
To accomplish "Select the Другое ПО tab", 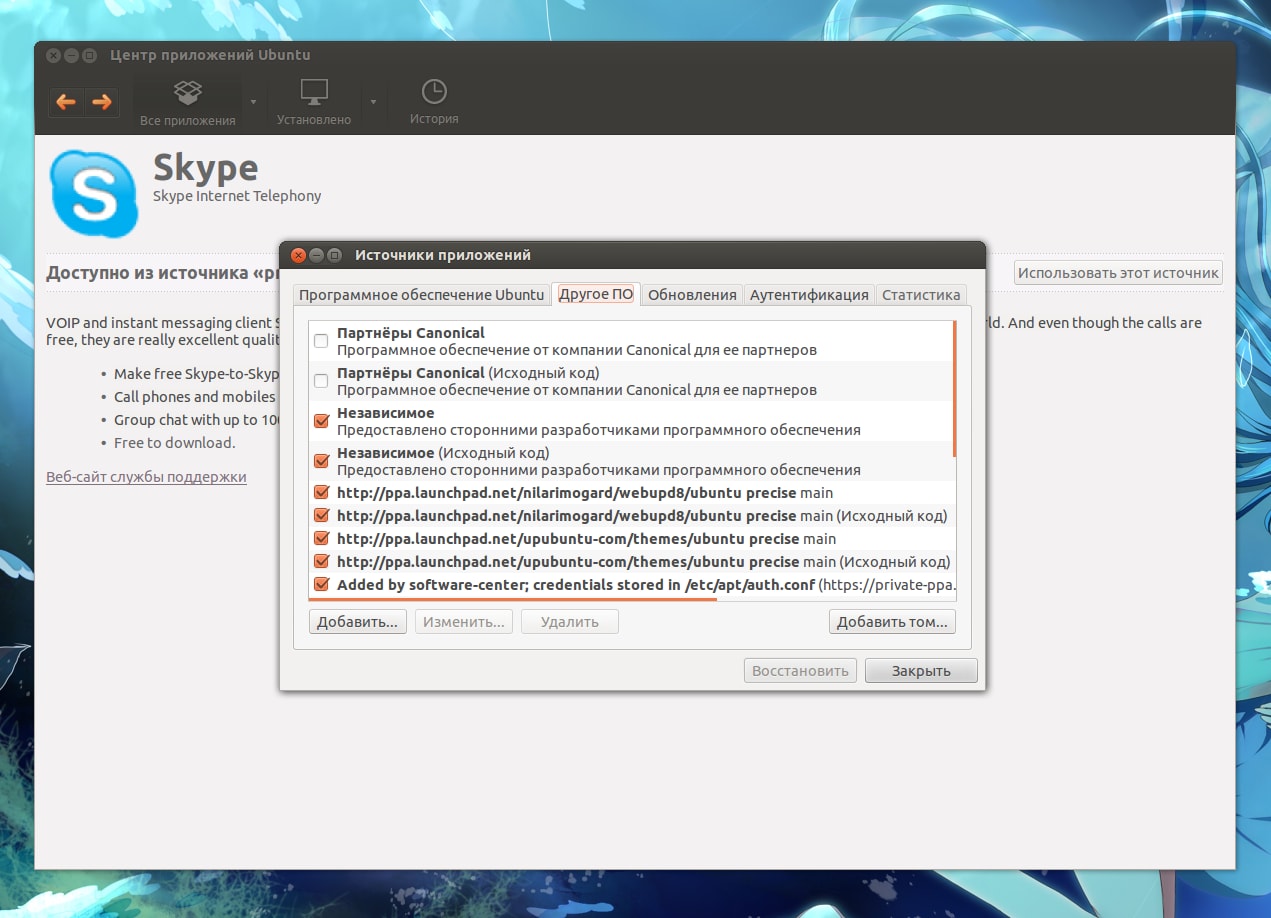I will 596,294.
